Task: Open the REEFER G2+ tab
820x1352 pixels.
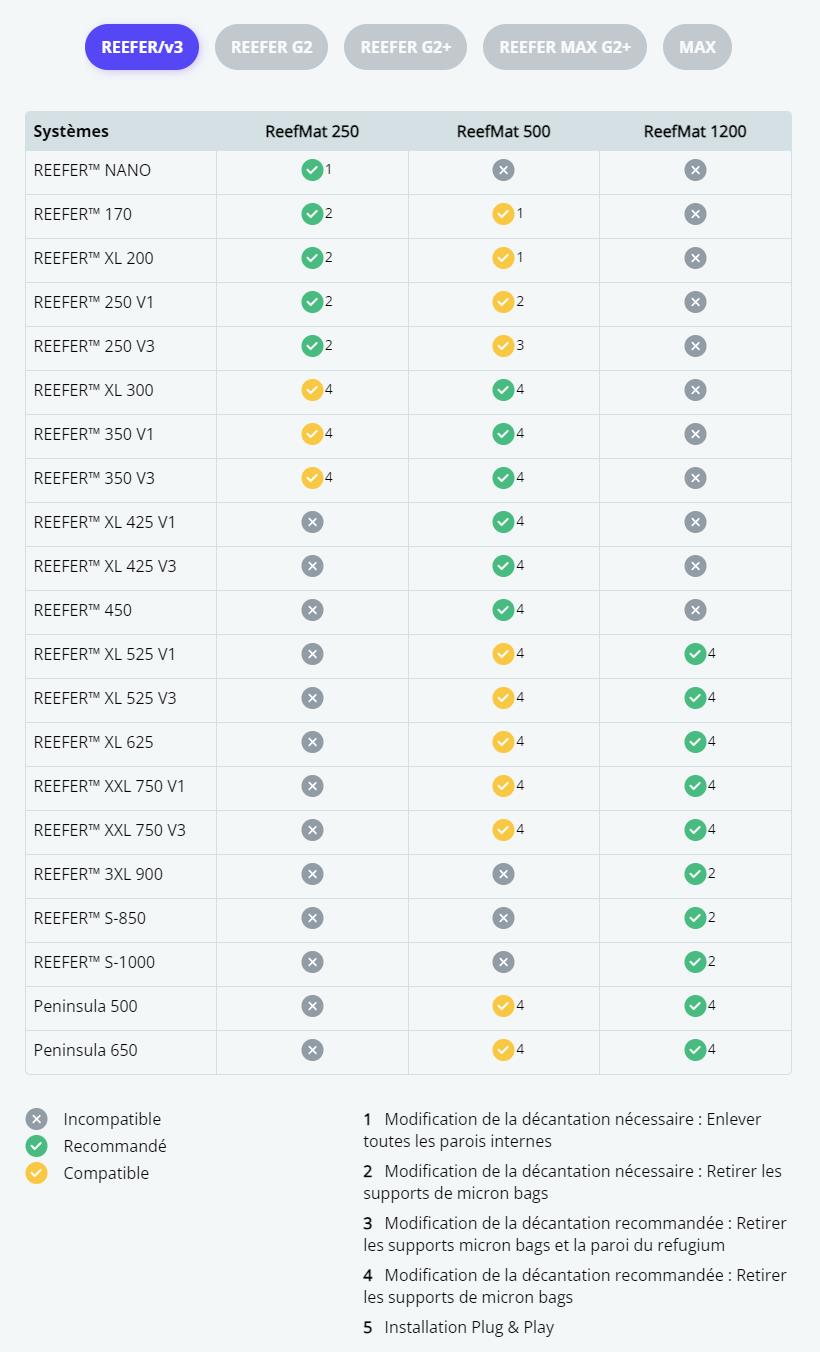Action: (x=405, y=47)
